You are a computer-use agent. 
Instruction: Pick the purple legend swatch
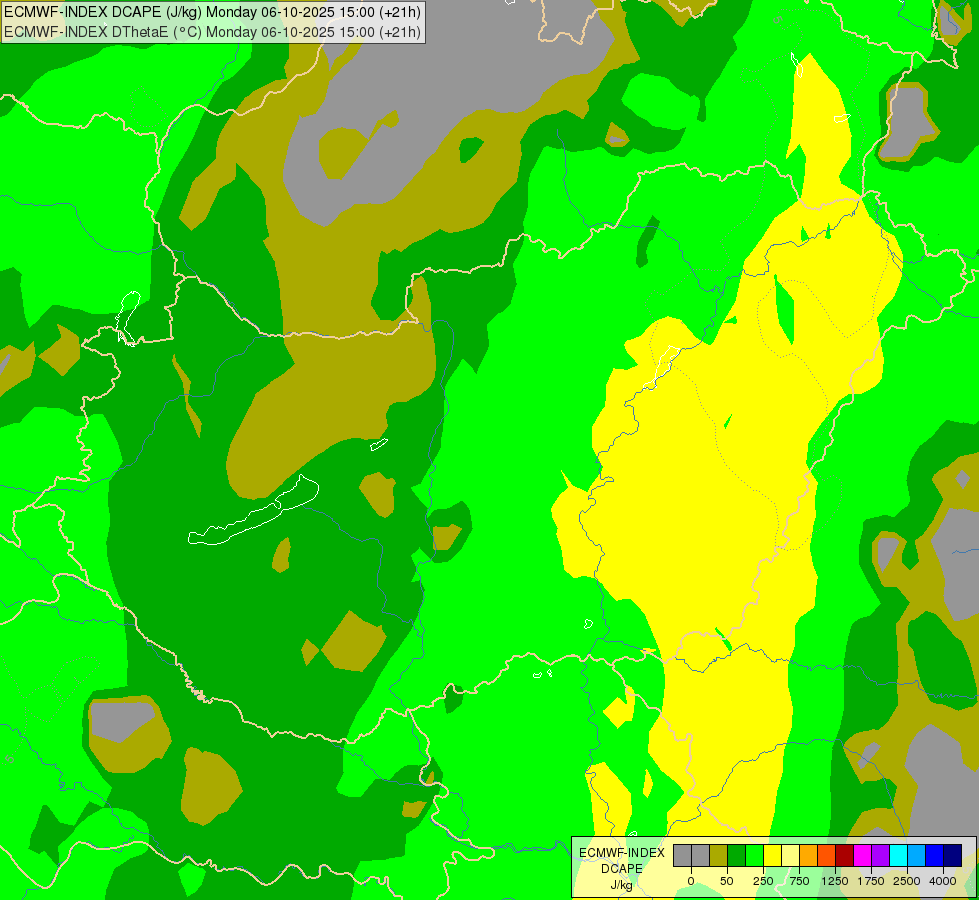[x=880, y=855]
